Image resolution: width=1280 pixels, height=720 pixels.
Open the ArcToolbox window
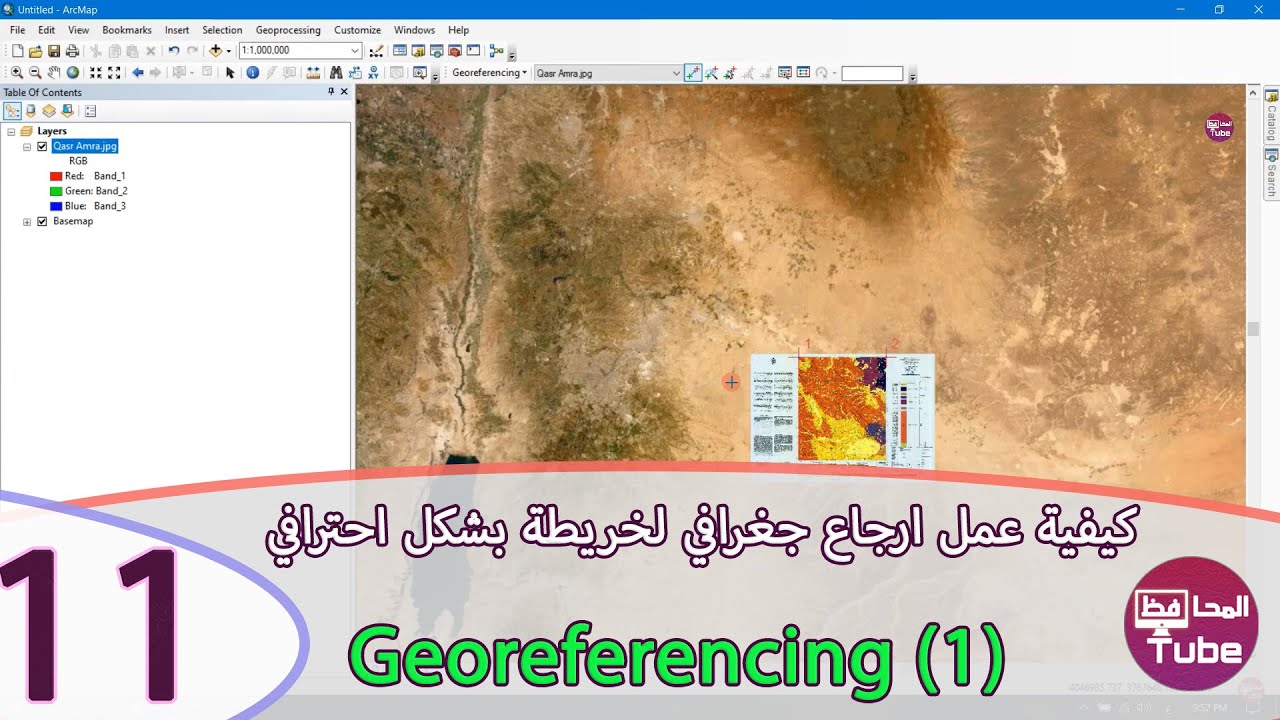coord(455,50)
